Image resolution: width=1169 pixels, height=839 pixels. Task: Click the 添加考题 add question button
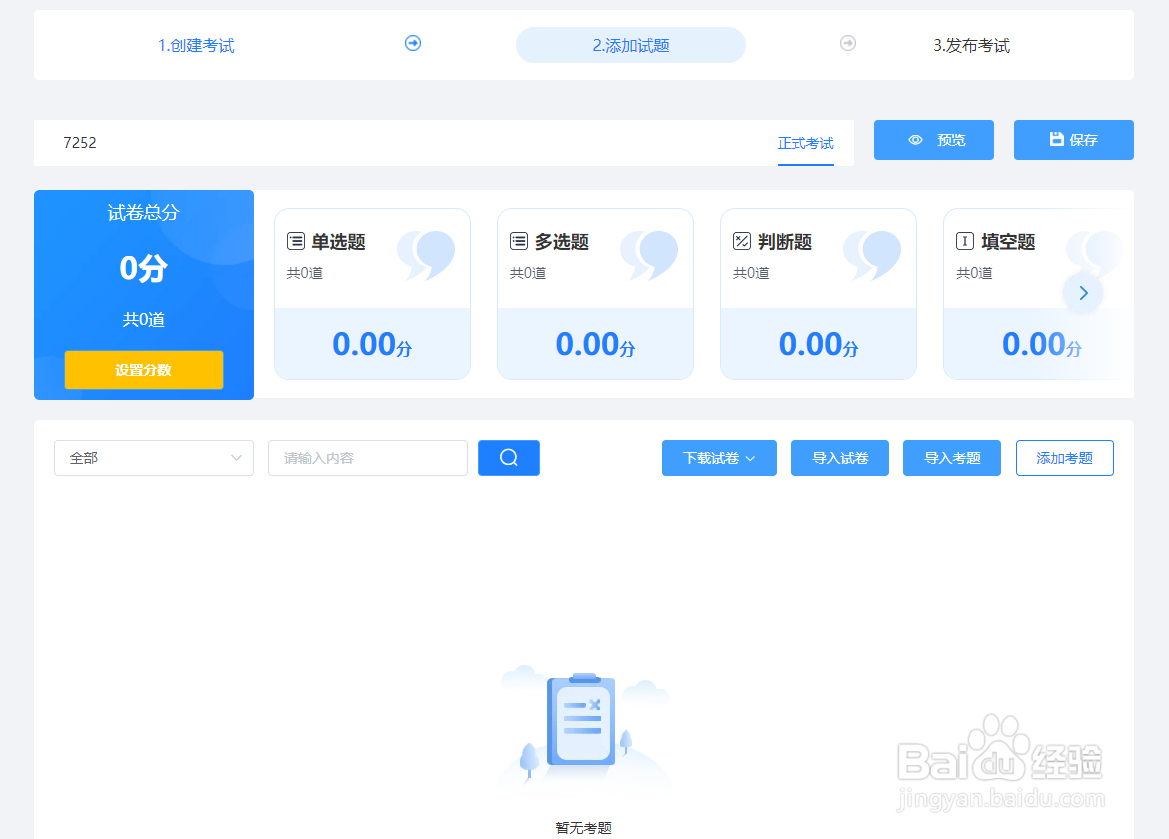[1064, 457]
